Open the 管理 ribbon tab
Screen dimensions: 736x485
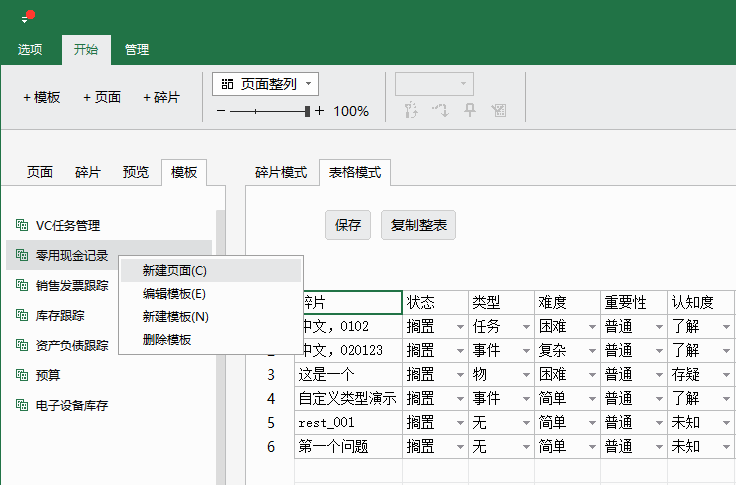137,49
